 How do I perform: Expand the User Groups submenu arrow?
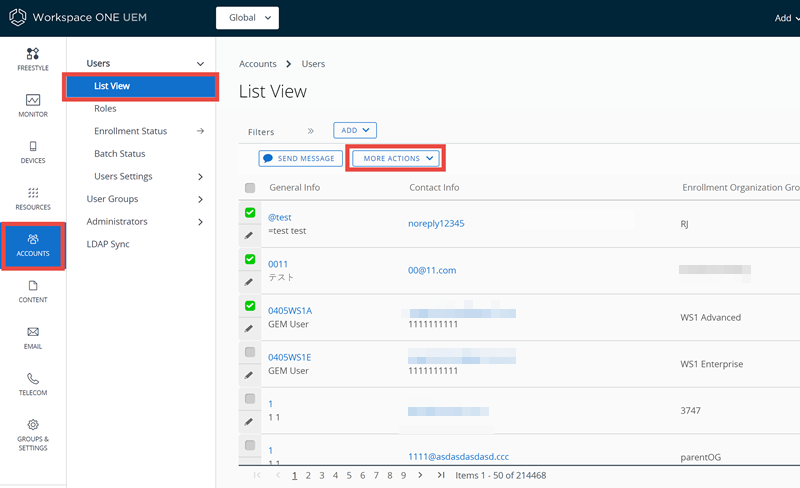pos(201,199)
